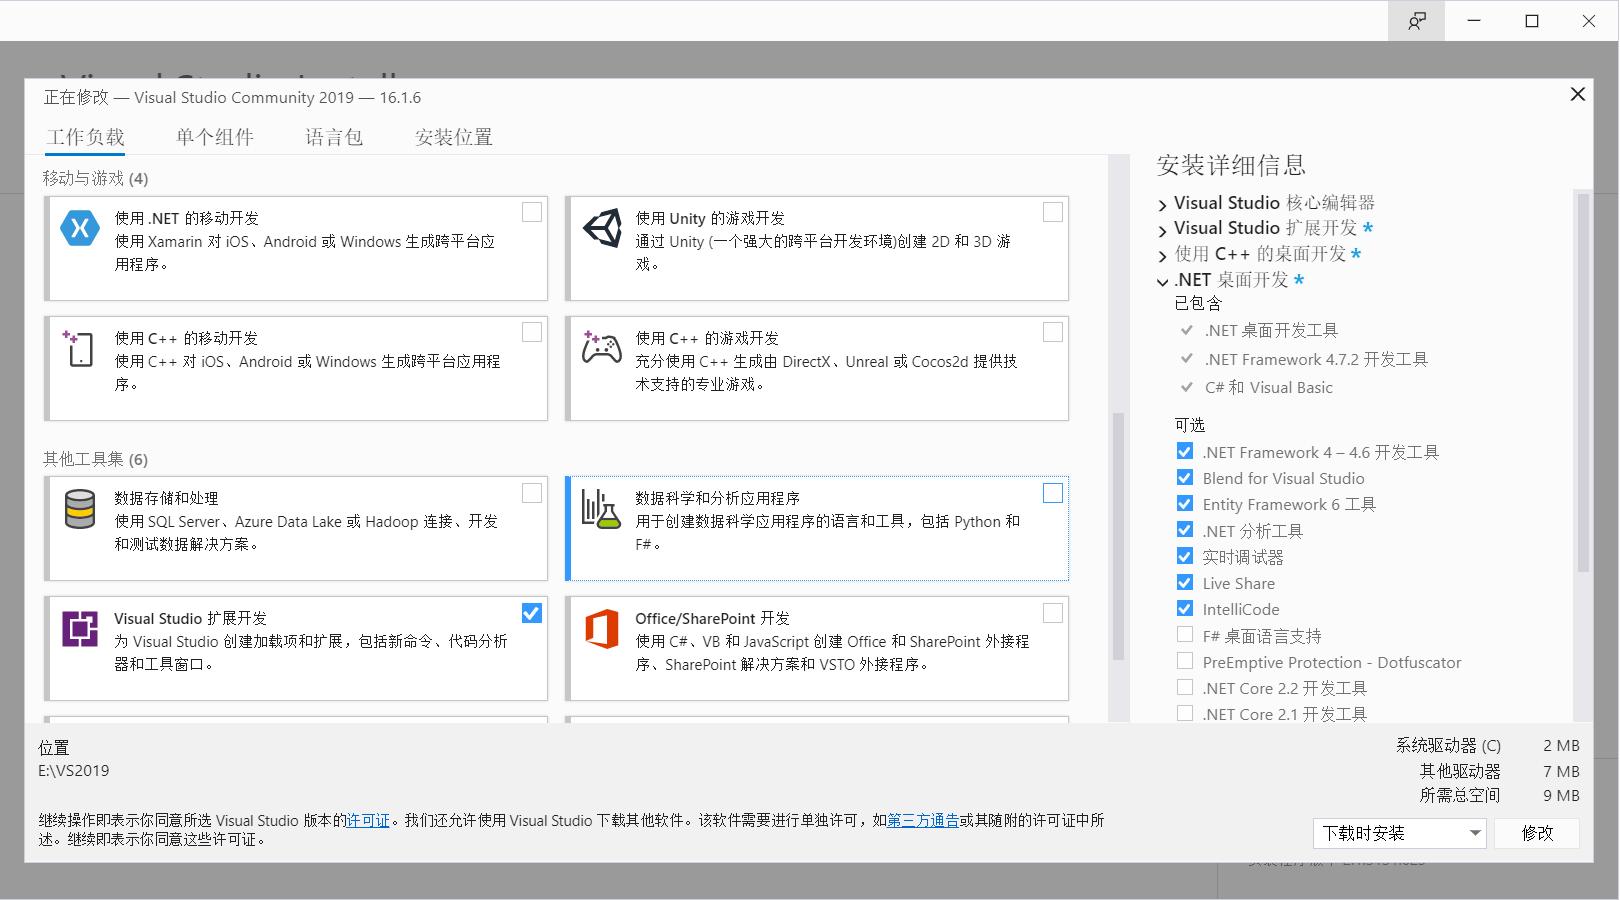Screen dimensions: 1620x900
Task: Click the 安装详细信息 heading
Action: [x=1231, y=165]
